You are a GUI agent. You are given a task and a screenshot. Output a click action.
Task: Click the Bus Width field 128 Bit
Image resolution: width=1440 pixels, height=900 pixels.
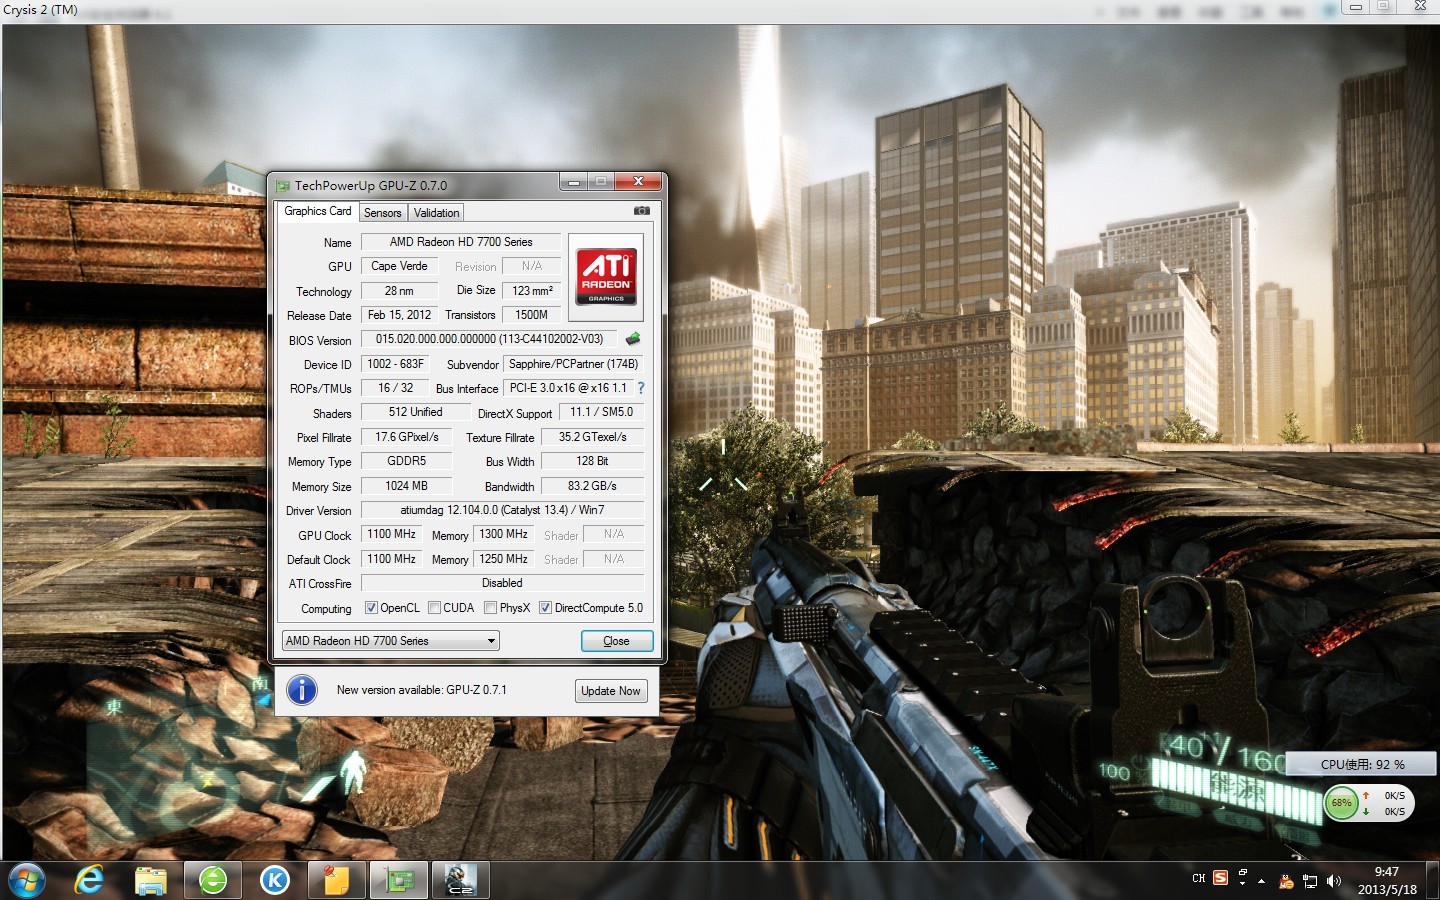592,461
